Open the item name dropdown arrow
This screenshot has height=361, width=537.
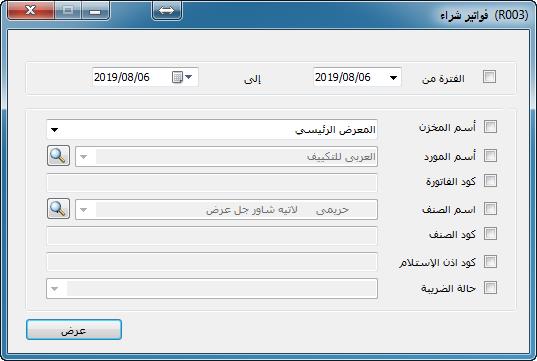tap(84, 210)
